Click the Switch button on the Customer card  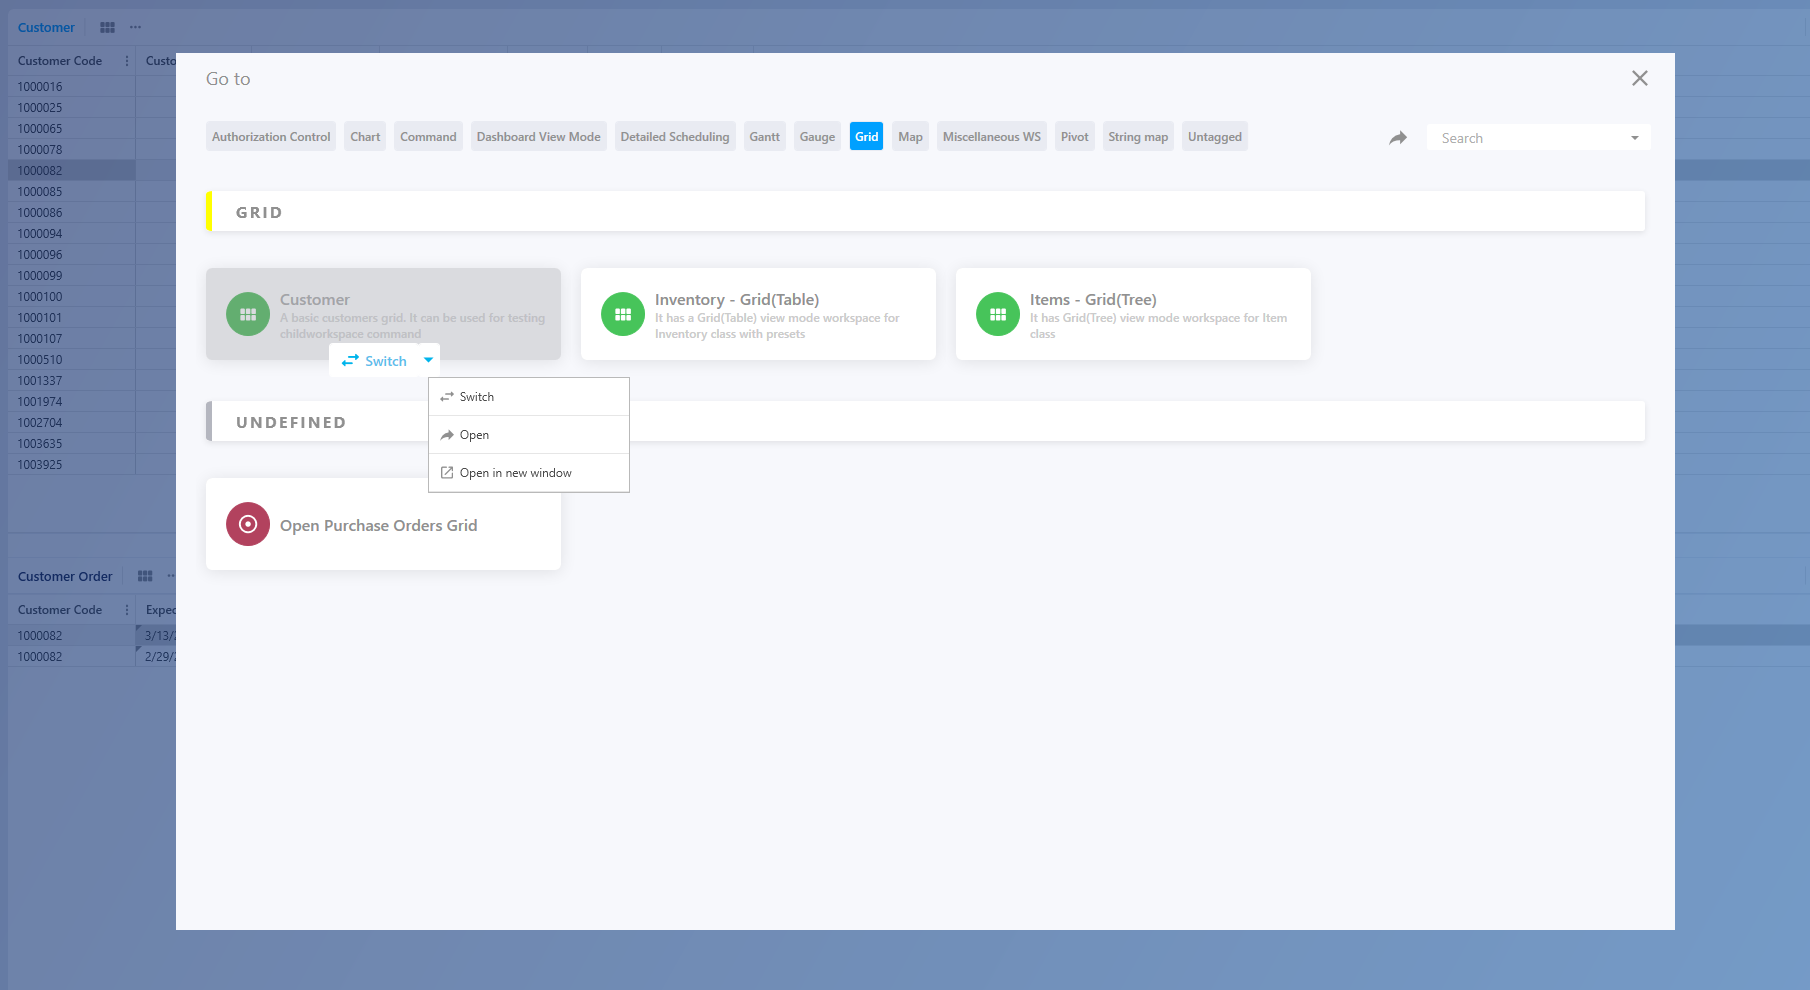click(375, 360)
